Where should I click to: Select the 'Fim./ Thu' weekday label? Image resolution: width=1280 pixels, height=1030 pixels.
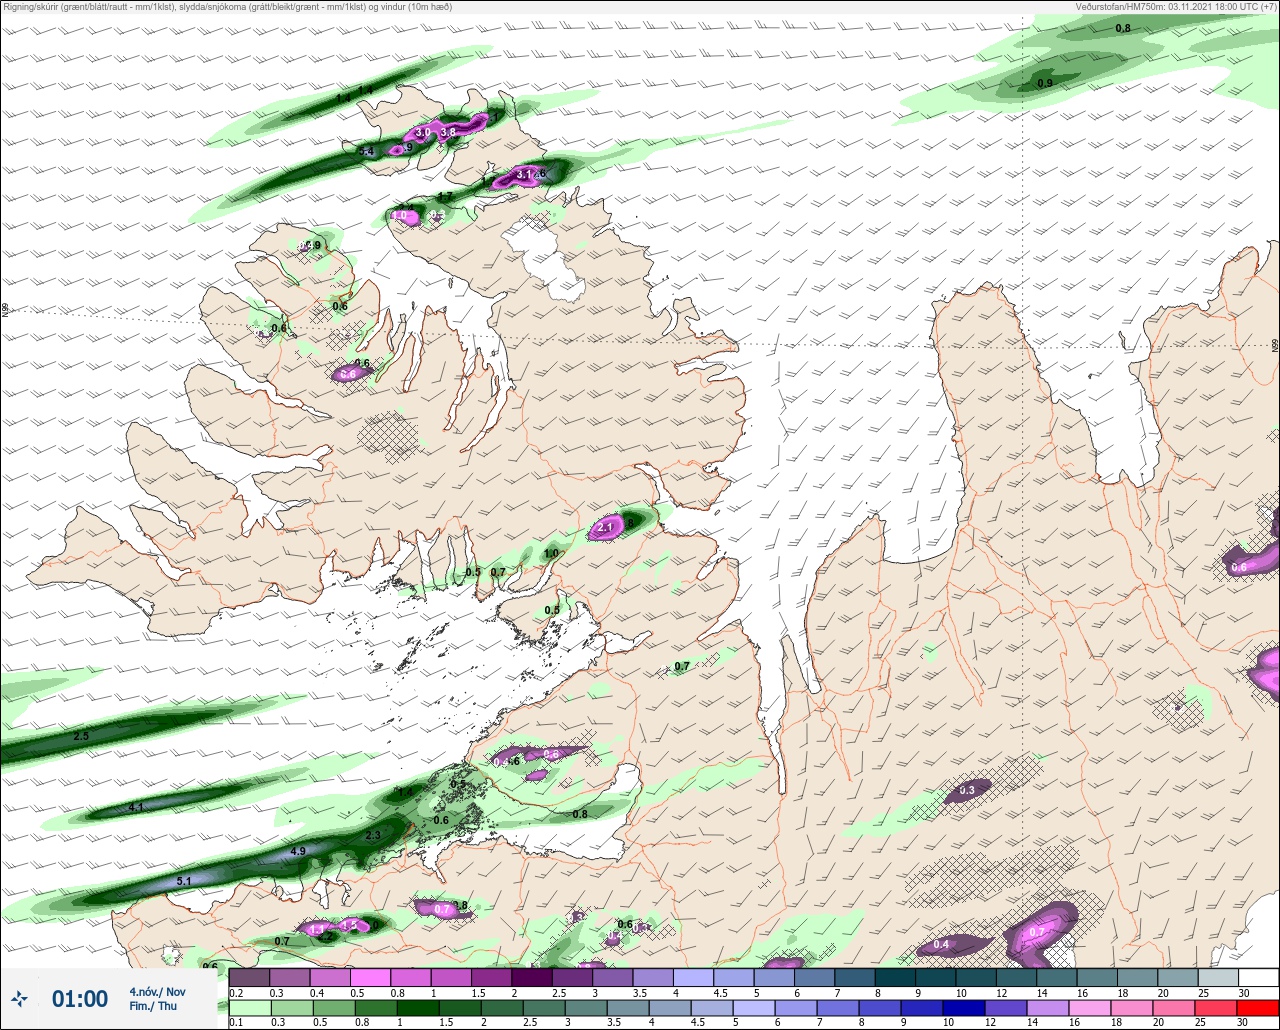click(153, 1007)
